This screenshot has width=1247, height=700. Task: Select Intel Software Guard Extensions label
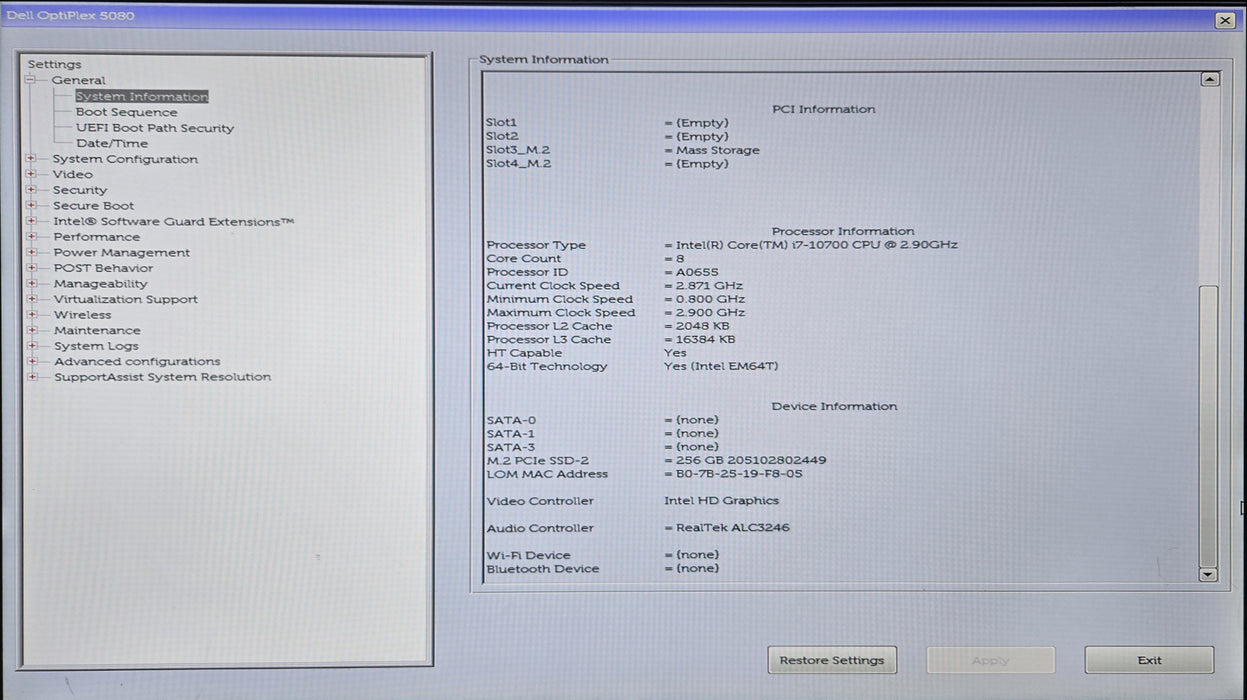[x=174, y=221]
